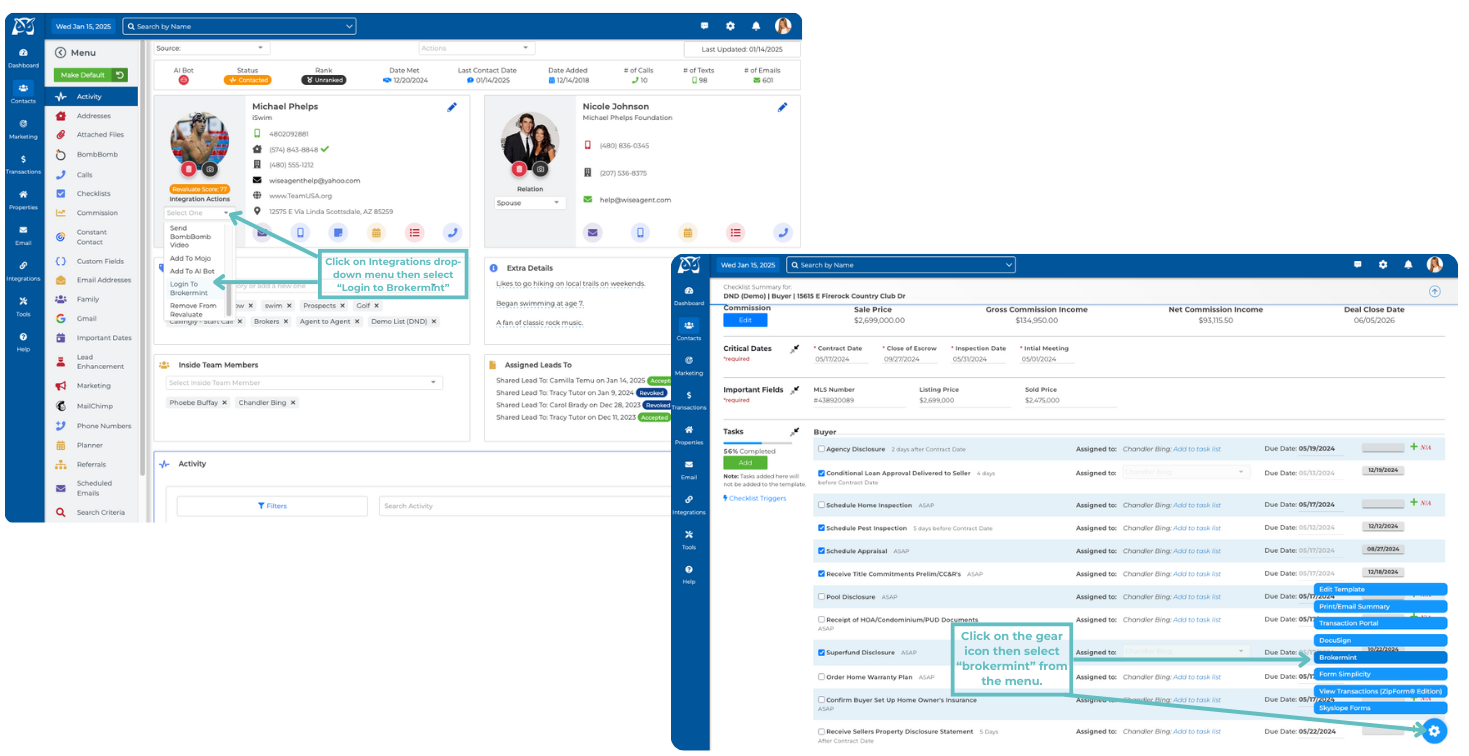Uncheck the Schedule Pest Inspection task
The height and width of the screenshot is (756, 1469).
tap(822, 528)
